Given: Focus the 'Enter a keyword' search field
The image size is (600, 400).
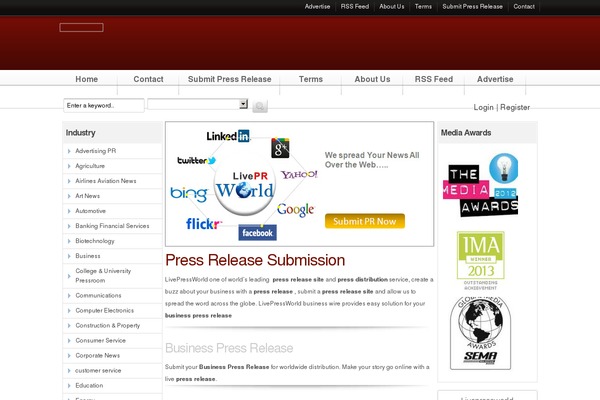Looking at the screenshot, I should [x=104, y=106].
